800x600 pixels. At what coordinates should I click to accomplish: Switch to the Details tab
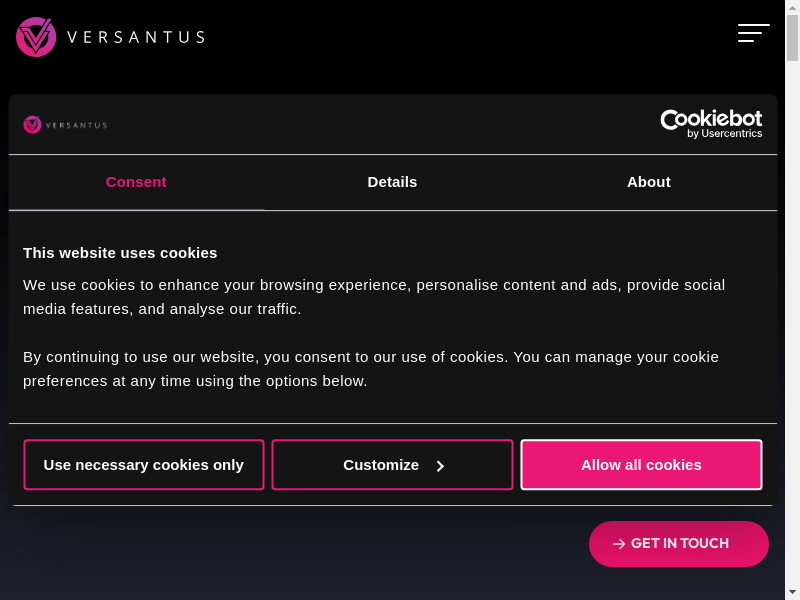pyautogui.click(x=392, y=182)
